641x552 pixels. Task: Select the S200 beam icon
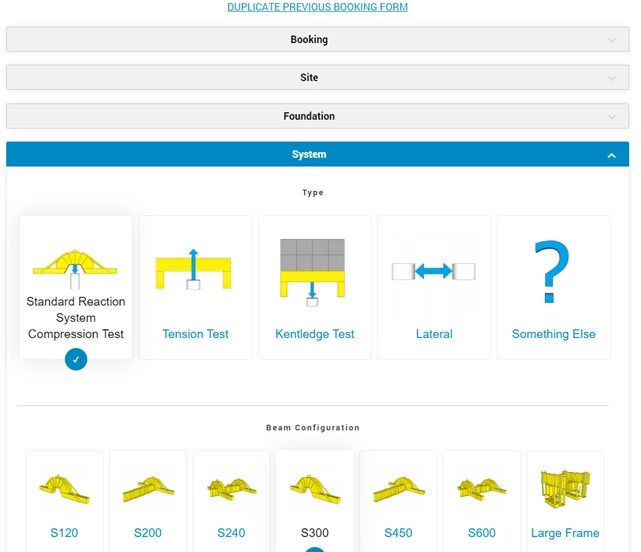(148, 488)
